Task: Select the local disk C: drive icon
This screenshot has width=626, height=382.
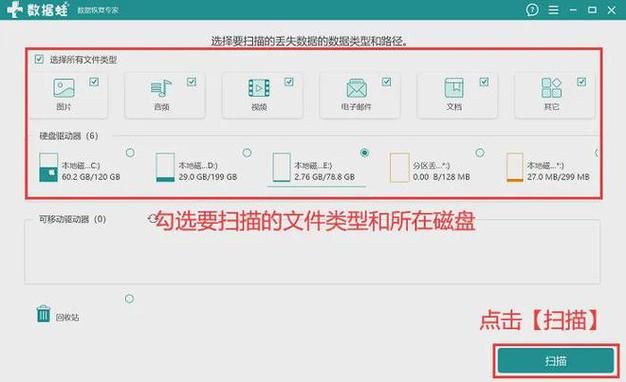Action: click(49, 168)
